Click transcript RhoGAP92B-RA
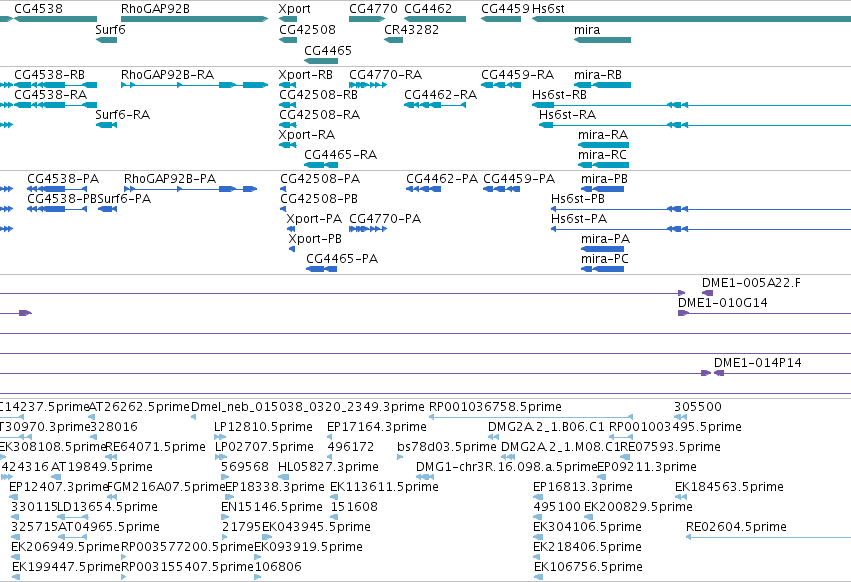The image size is (851, 582). tap(195, 85)
